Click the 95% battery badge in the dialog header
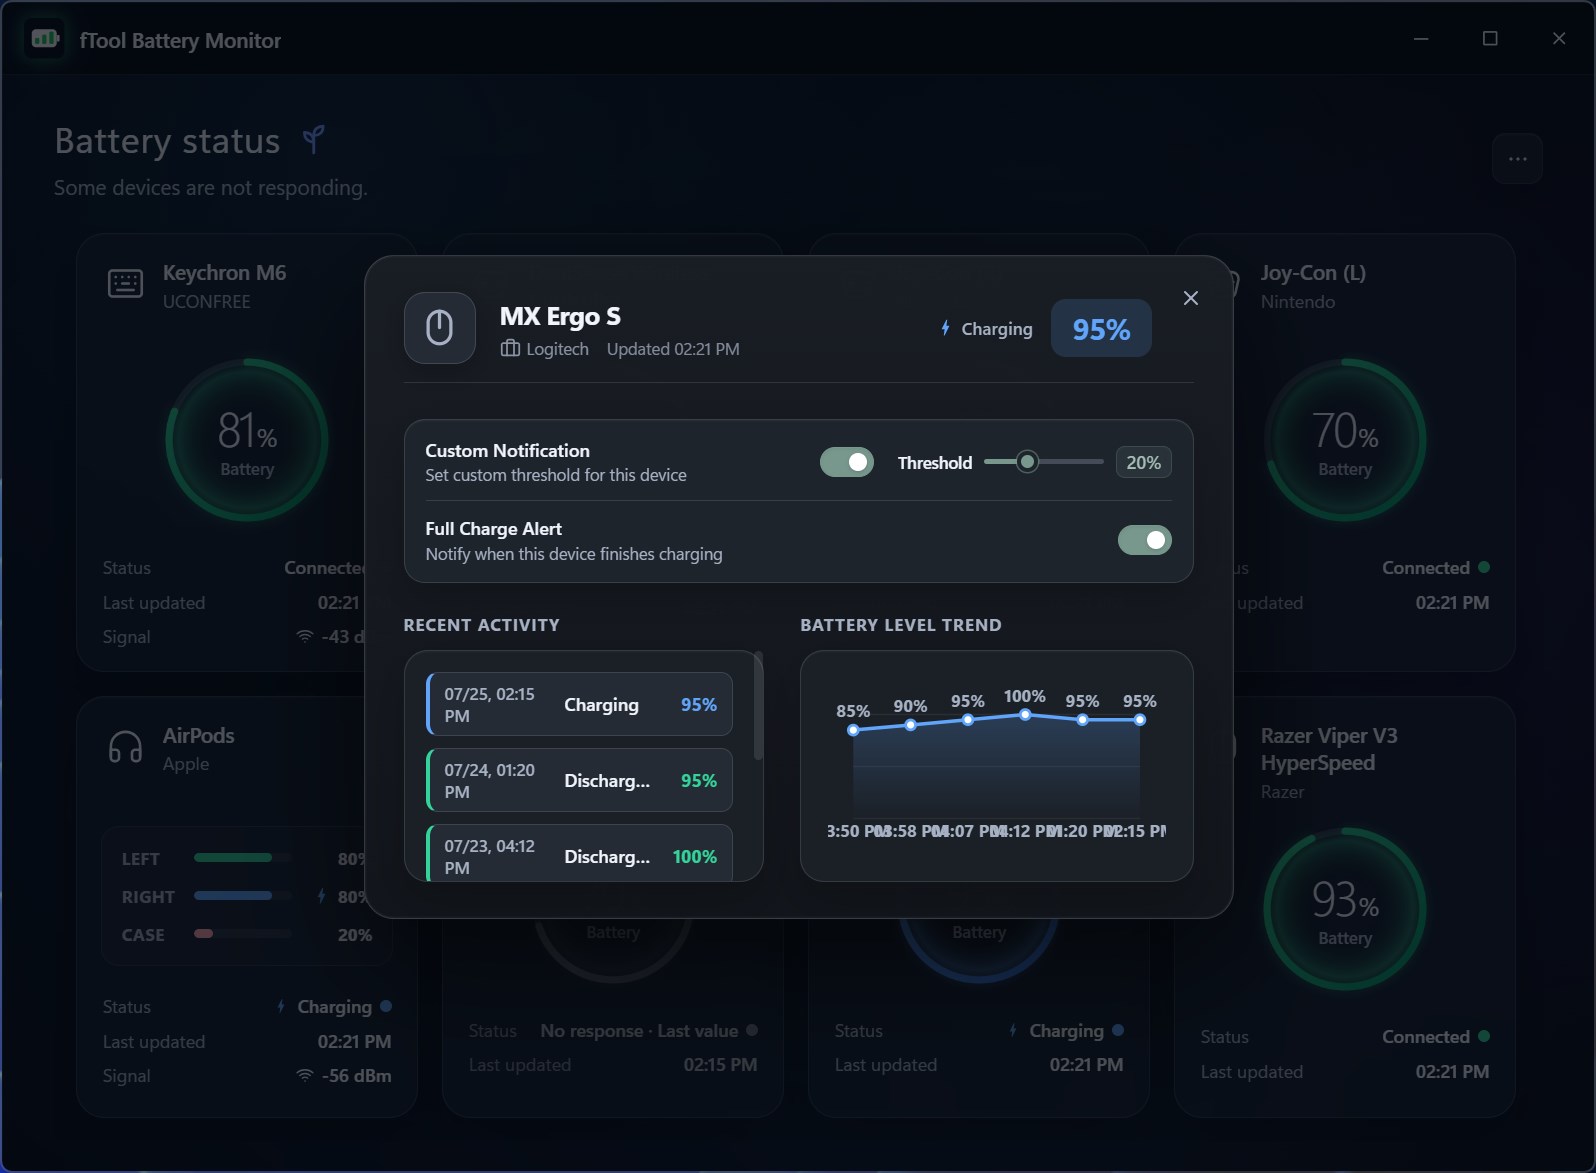The image size is (1596, 1173). pos(1101,329)
